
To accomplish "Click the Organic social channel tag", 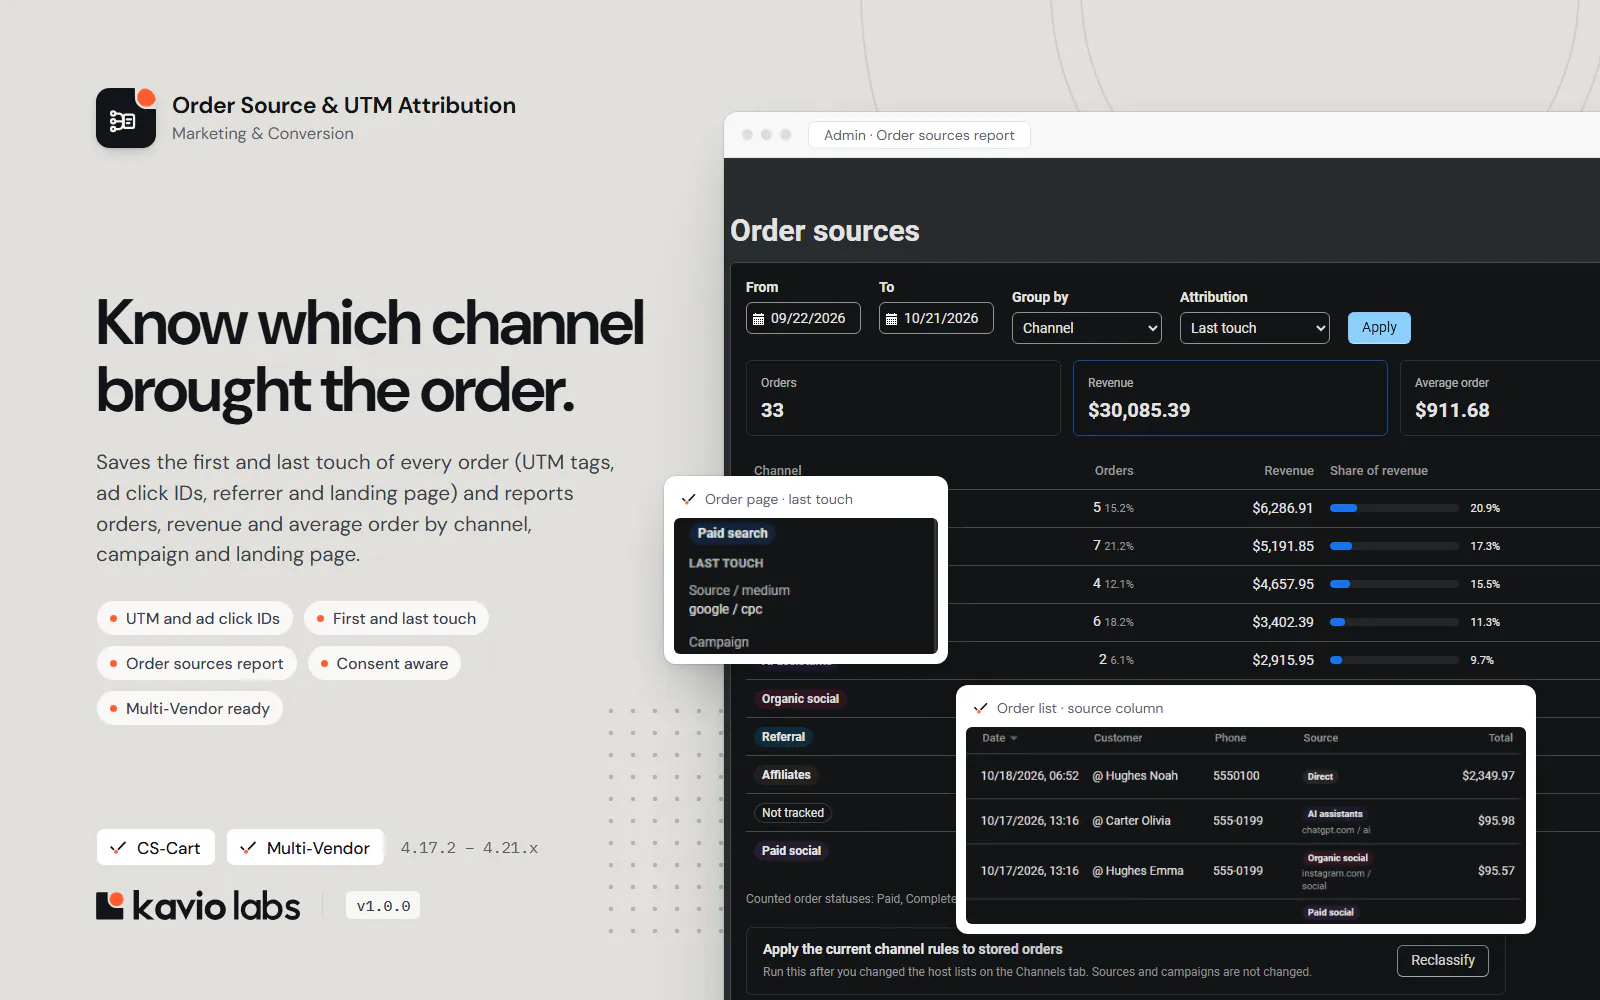I will (x=800, y=699).
